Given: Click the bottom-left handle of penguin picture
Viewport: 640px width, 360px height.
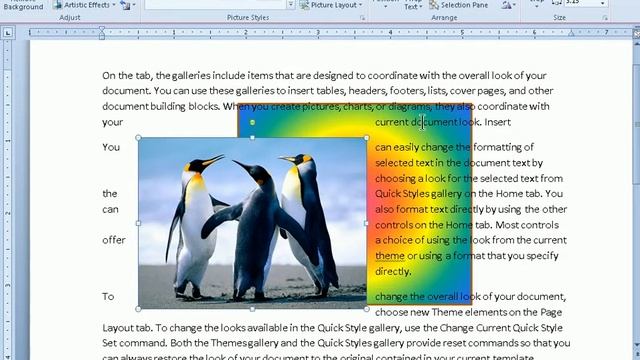Looking at the screenshot, I should (138, 309).
